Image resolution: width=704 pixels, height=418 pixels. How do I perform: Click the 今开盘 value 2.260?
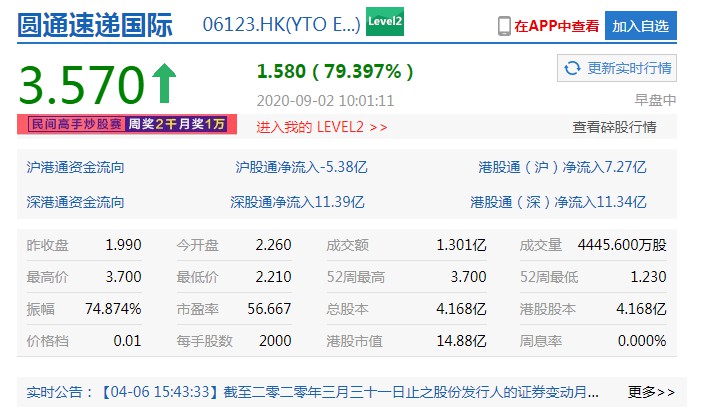click(x=273, y=245)
